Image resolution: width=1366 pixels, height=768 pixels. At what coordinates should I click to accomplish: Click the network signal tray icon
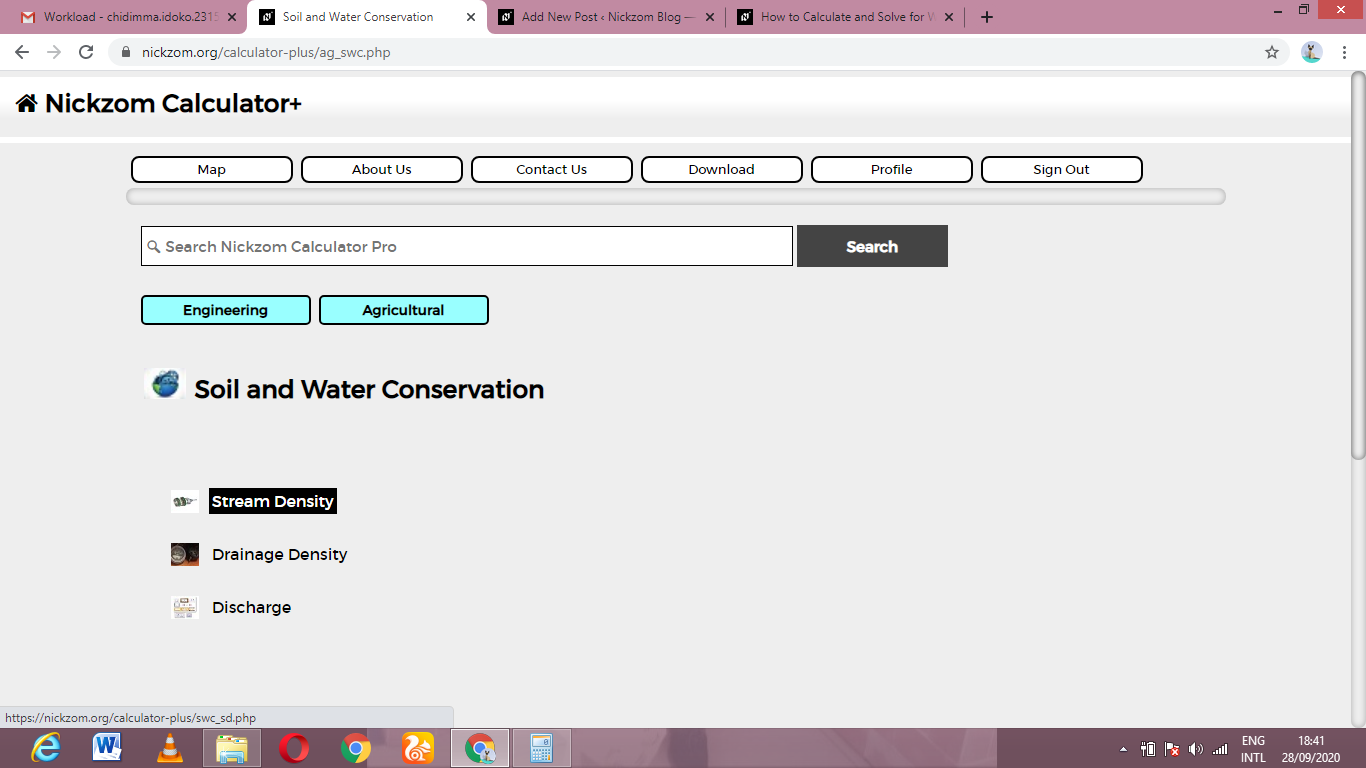pyautogui.click(x=1219, y=749)
